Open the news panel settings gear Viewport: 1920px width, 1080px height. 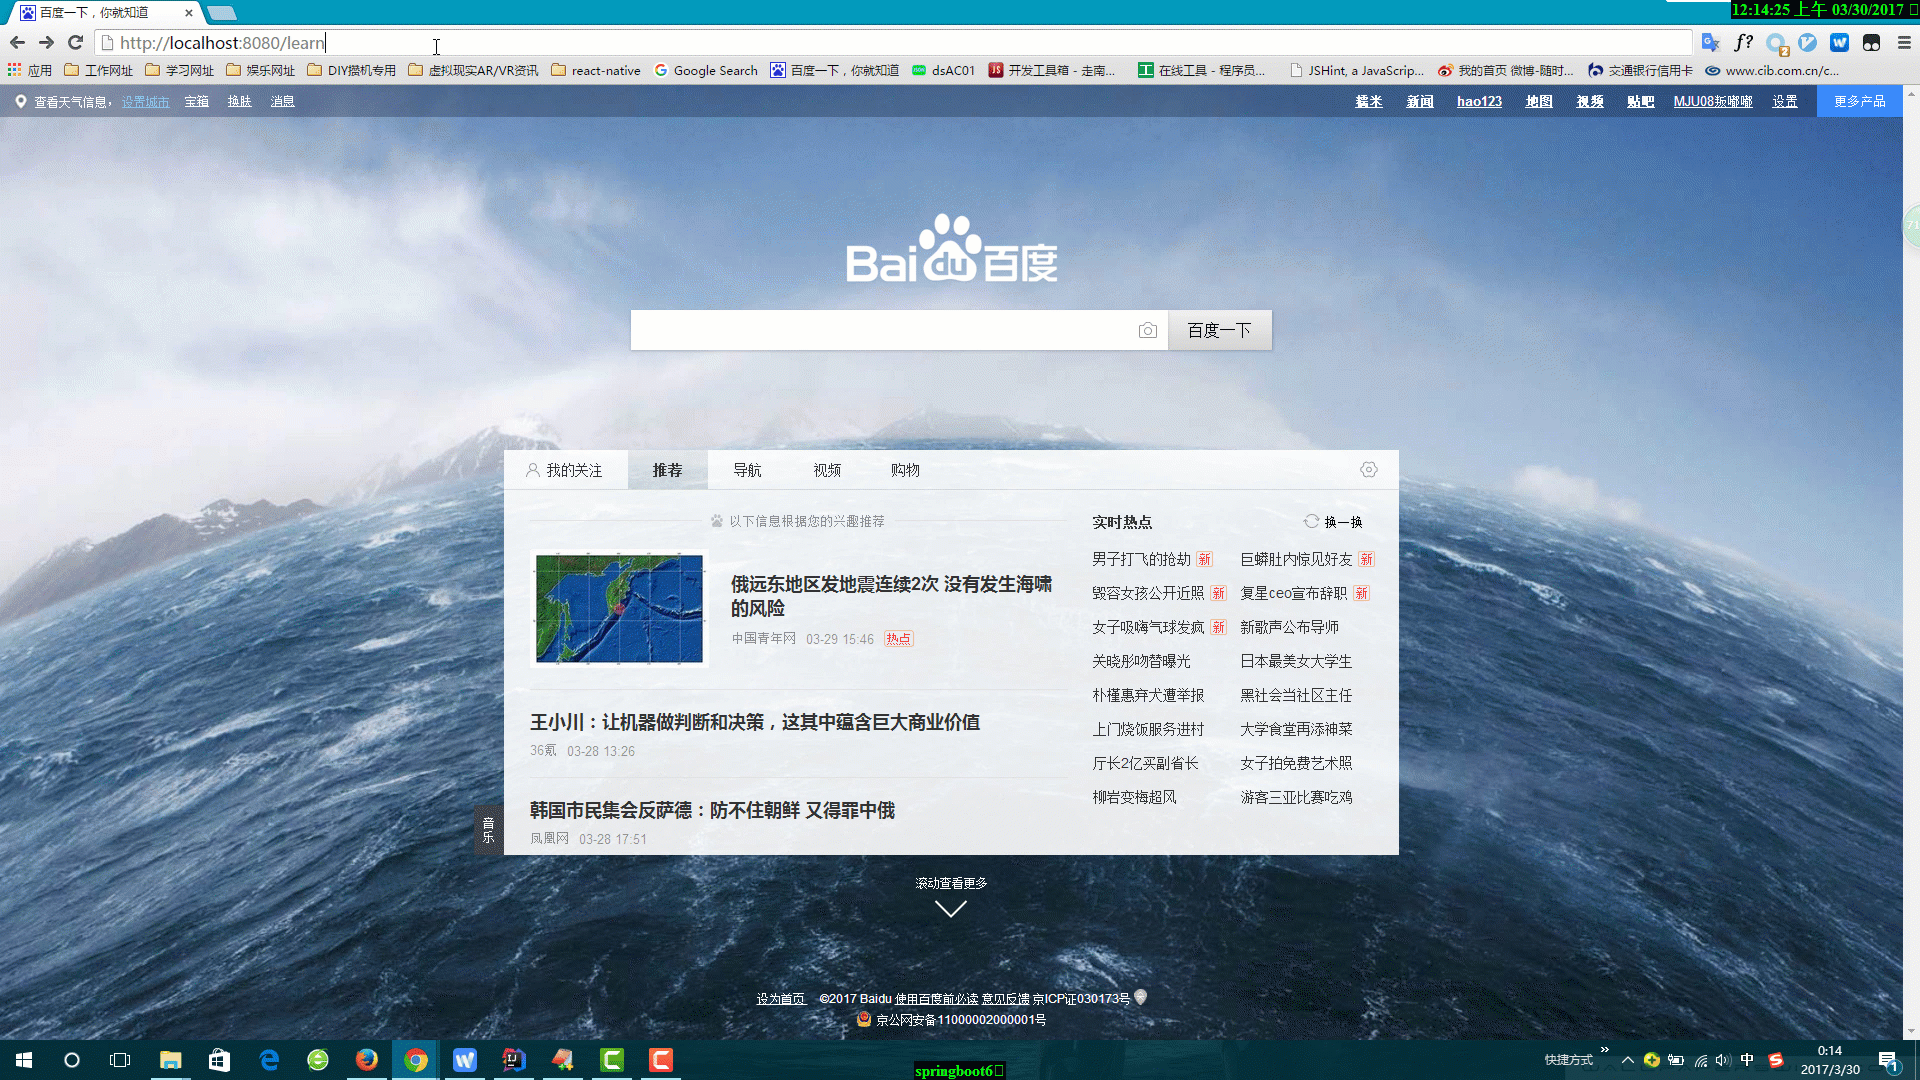click(1368, 470)
